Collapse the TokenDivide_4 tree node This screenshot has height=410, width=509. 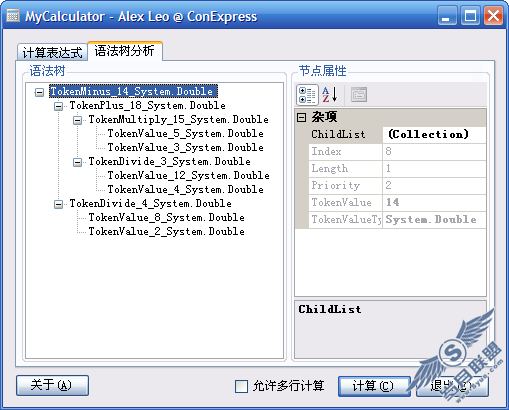click(58, 204)
